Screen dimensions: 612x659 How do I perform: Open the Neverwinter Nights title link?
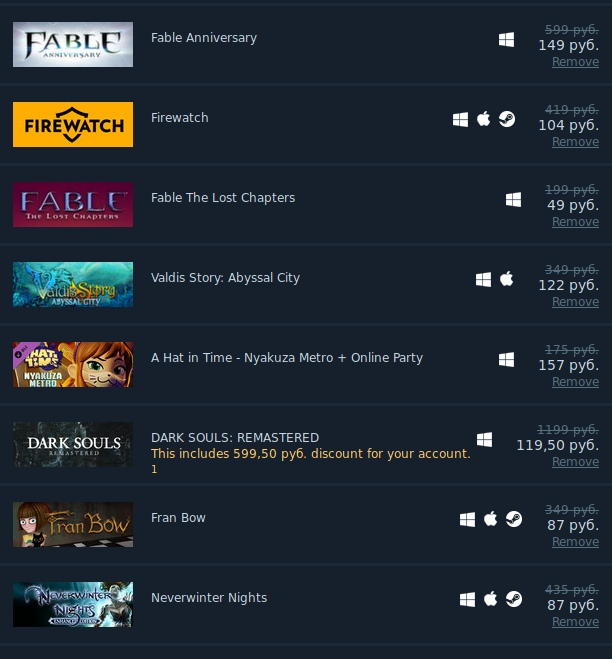209,598
